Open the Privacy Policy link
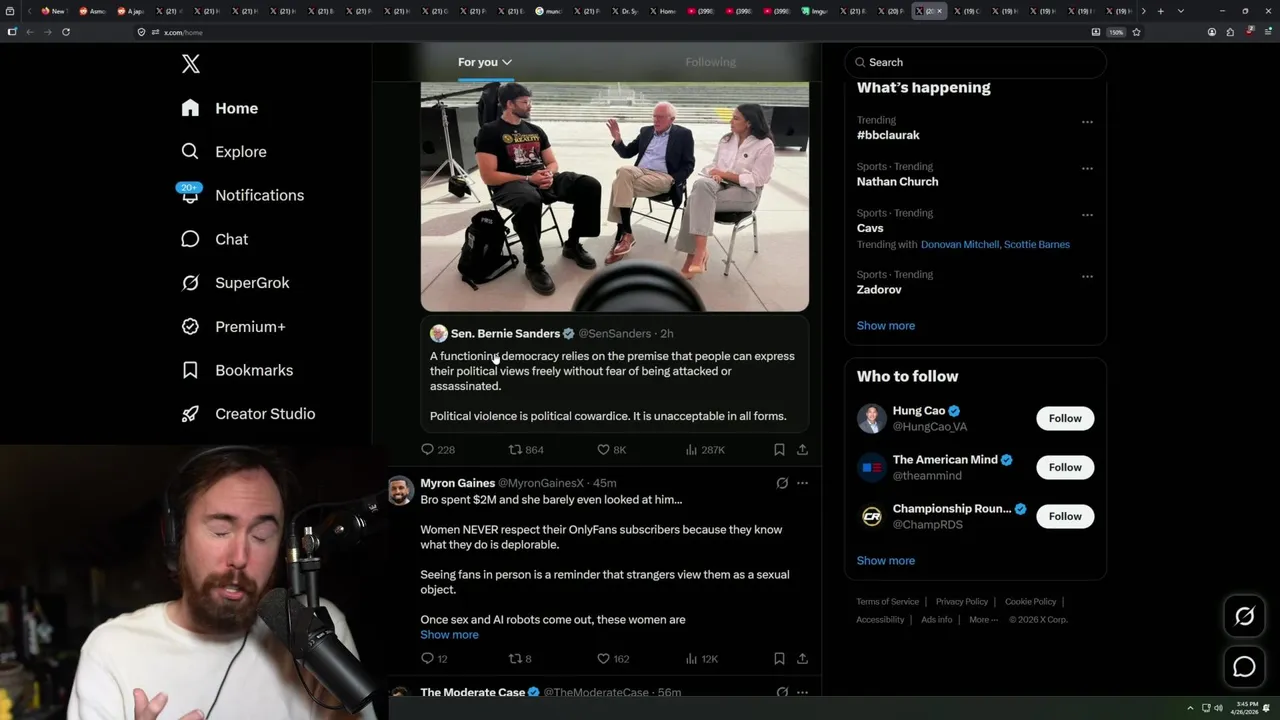The height and width of the screenshot is (720, 1280). (961, 602)
